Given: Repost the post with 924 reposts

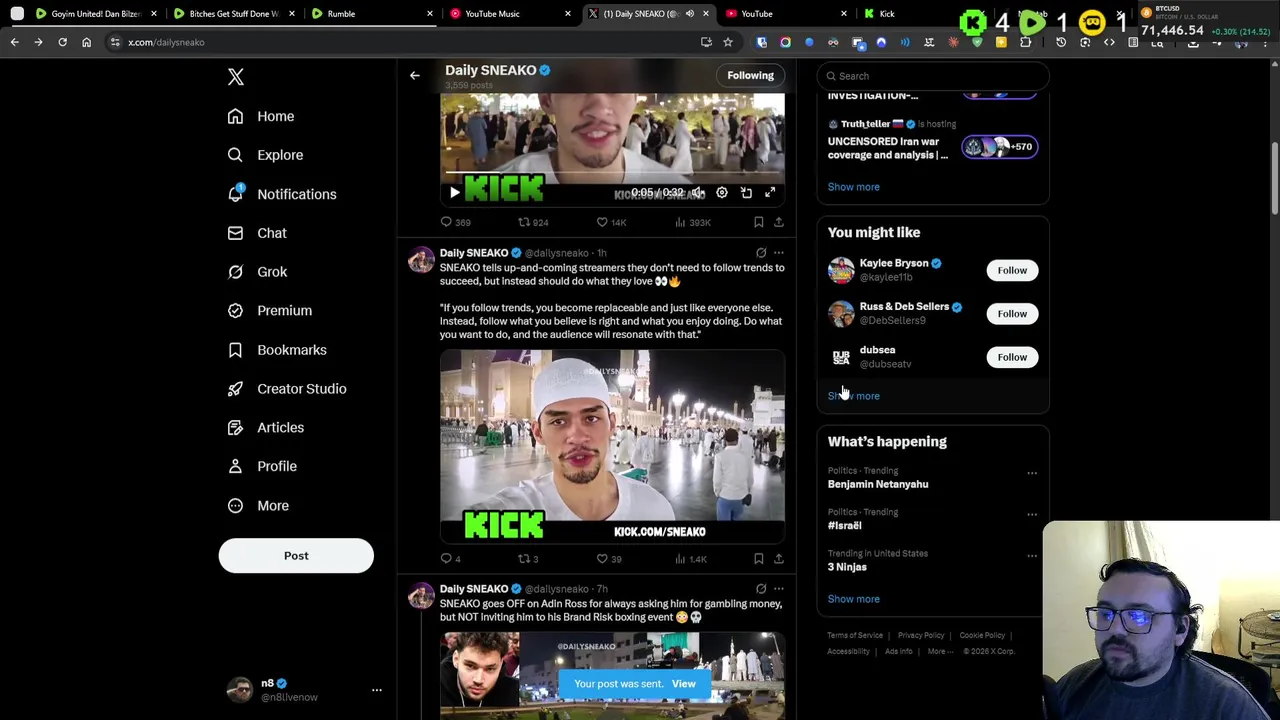Looking at the screenshot, I should (x=533, y=222).
